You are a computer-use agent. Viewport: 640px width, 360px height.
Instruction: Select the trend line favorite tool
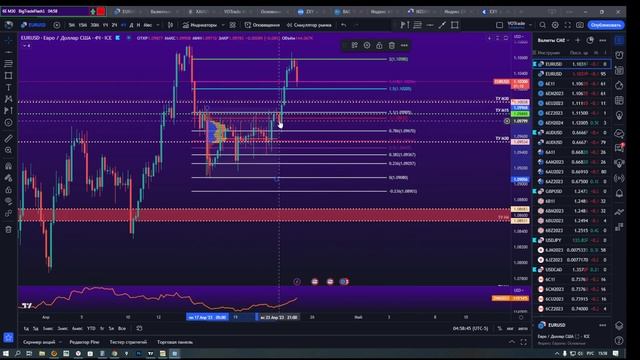pyautogui.click(x=442, y=25)
